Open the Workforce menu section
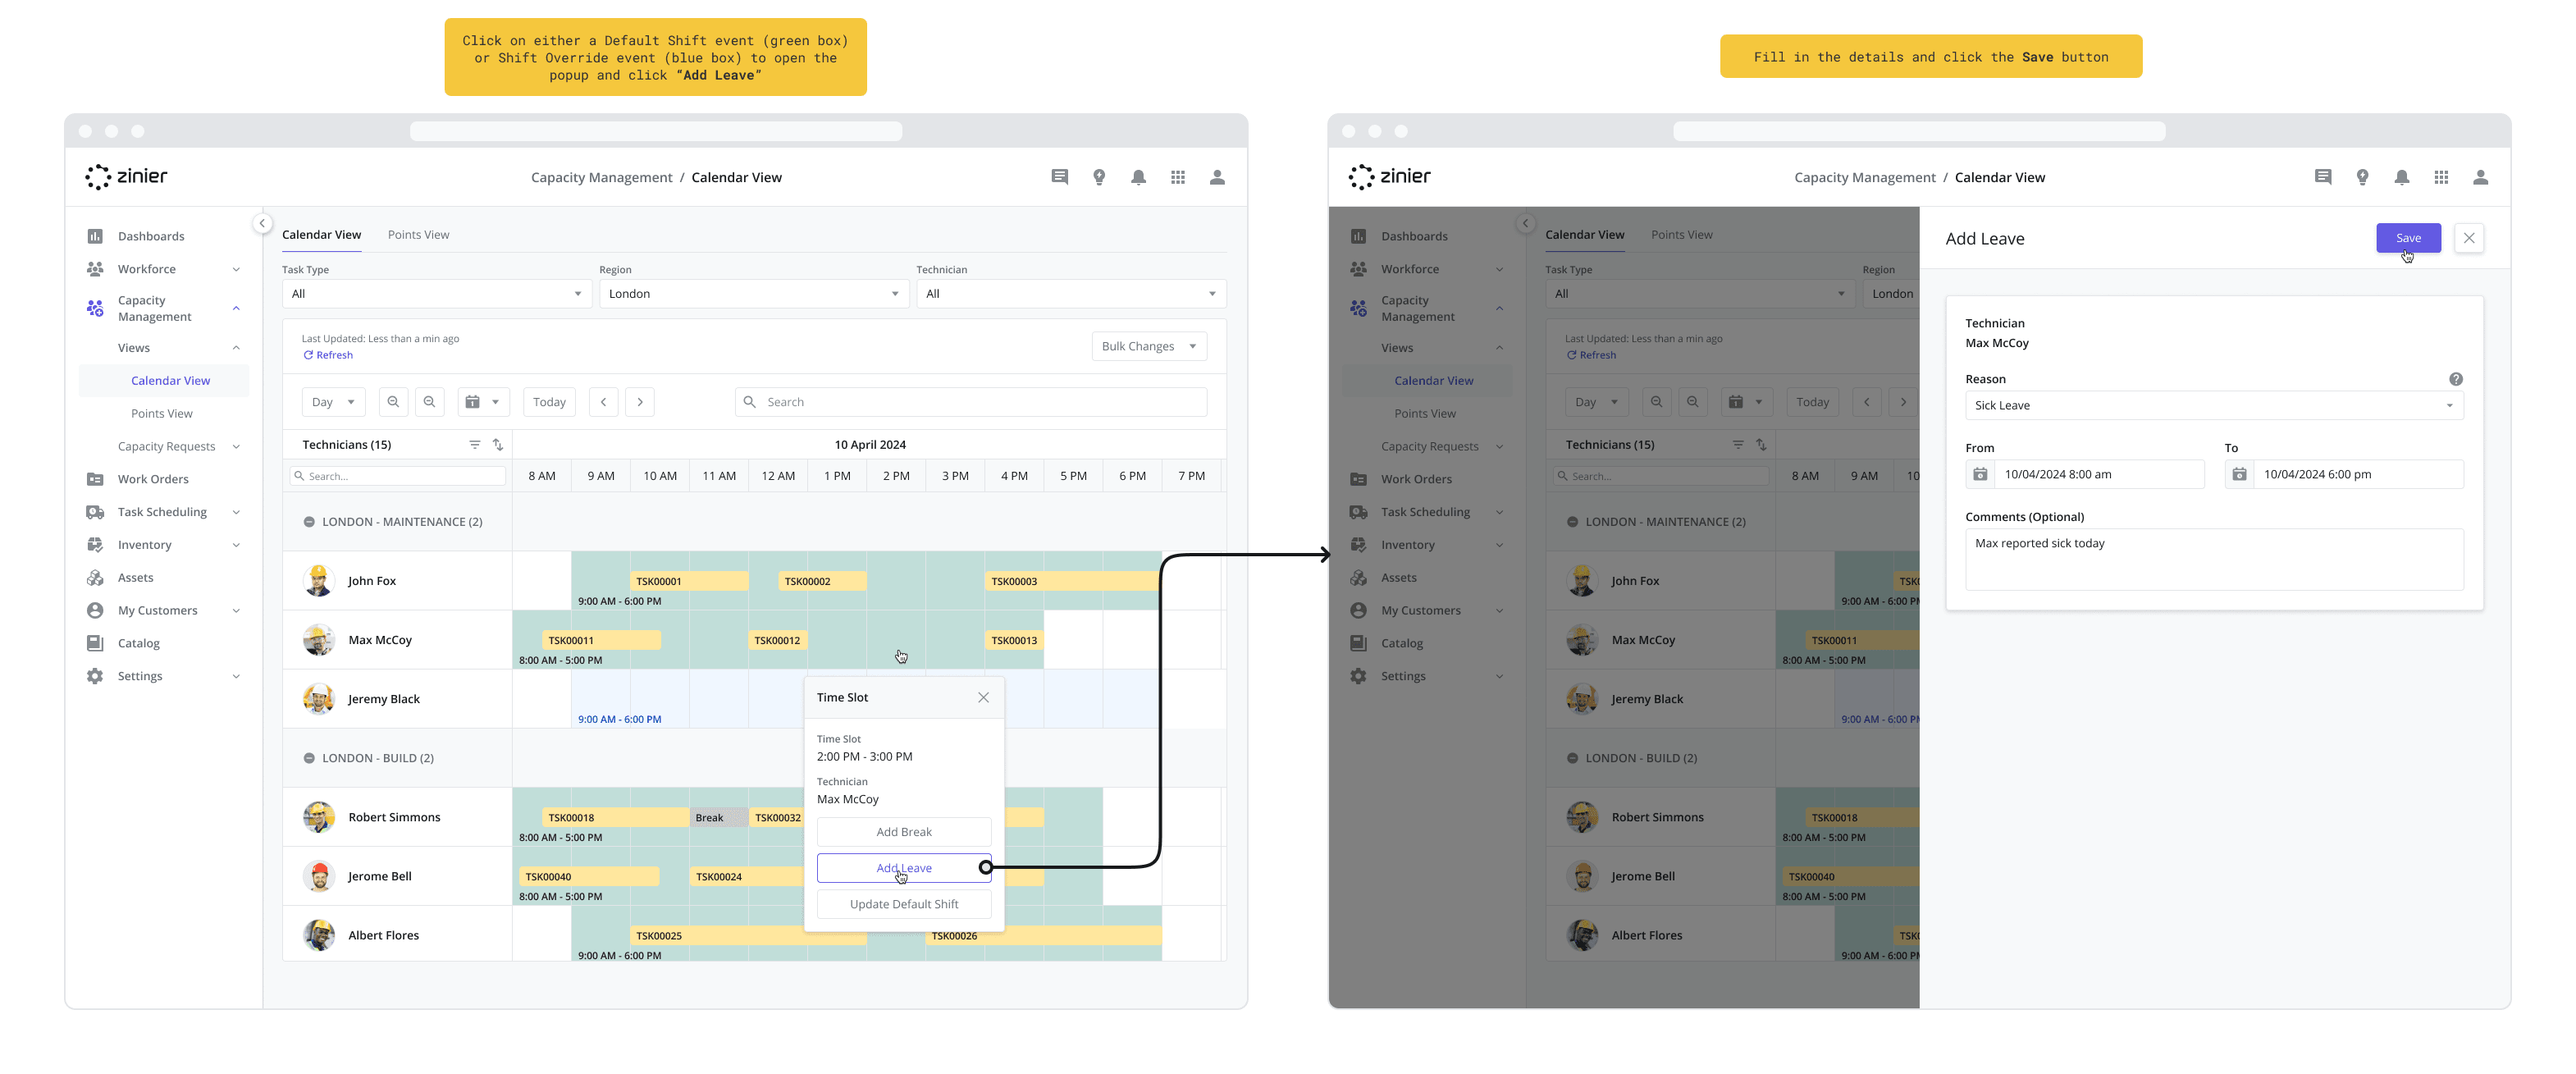Viewport: 2576px width, 1074px height. [159, 267]
